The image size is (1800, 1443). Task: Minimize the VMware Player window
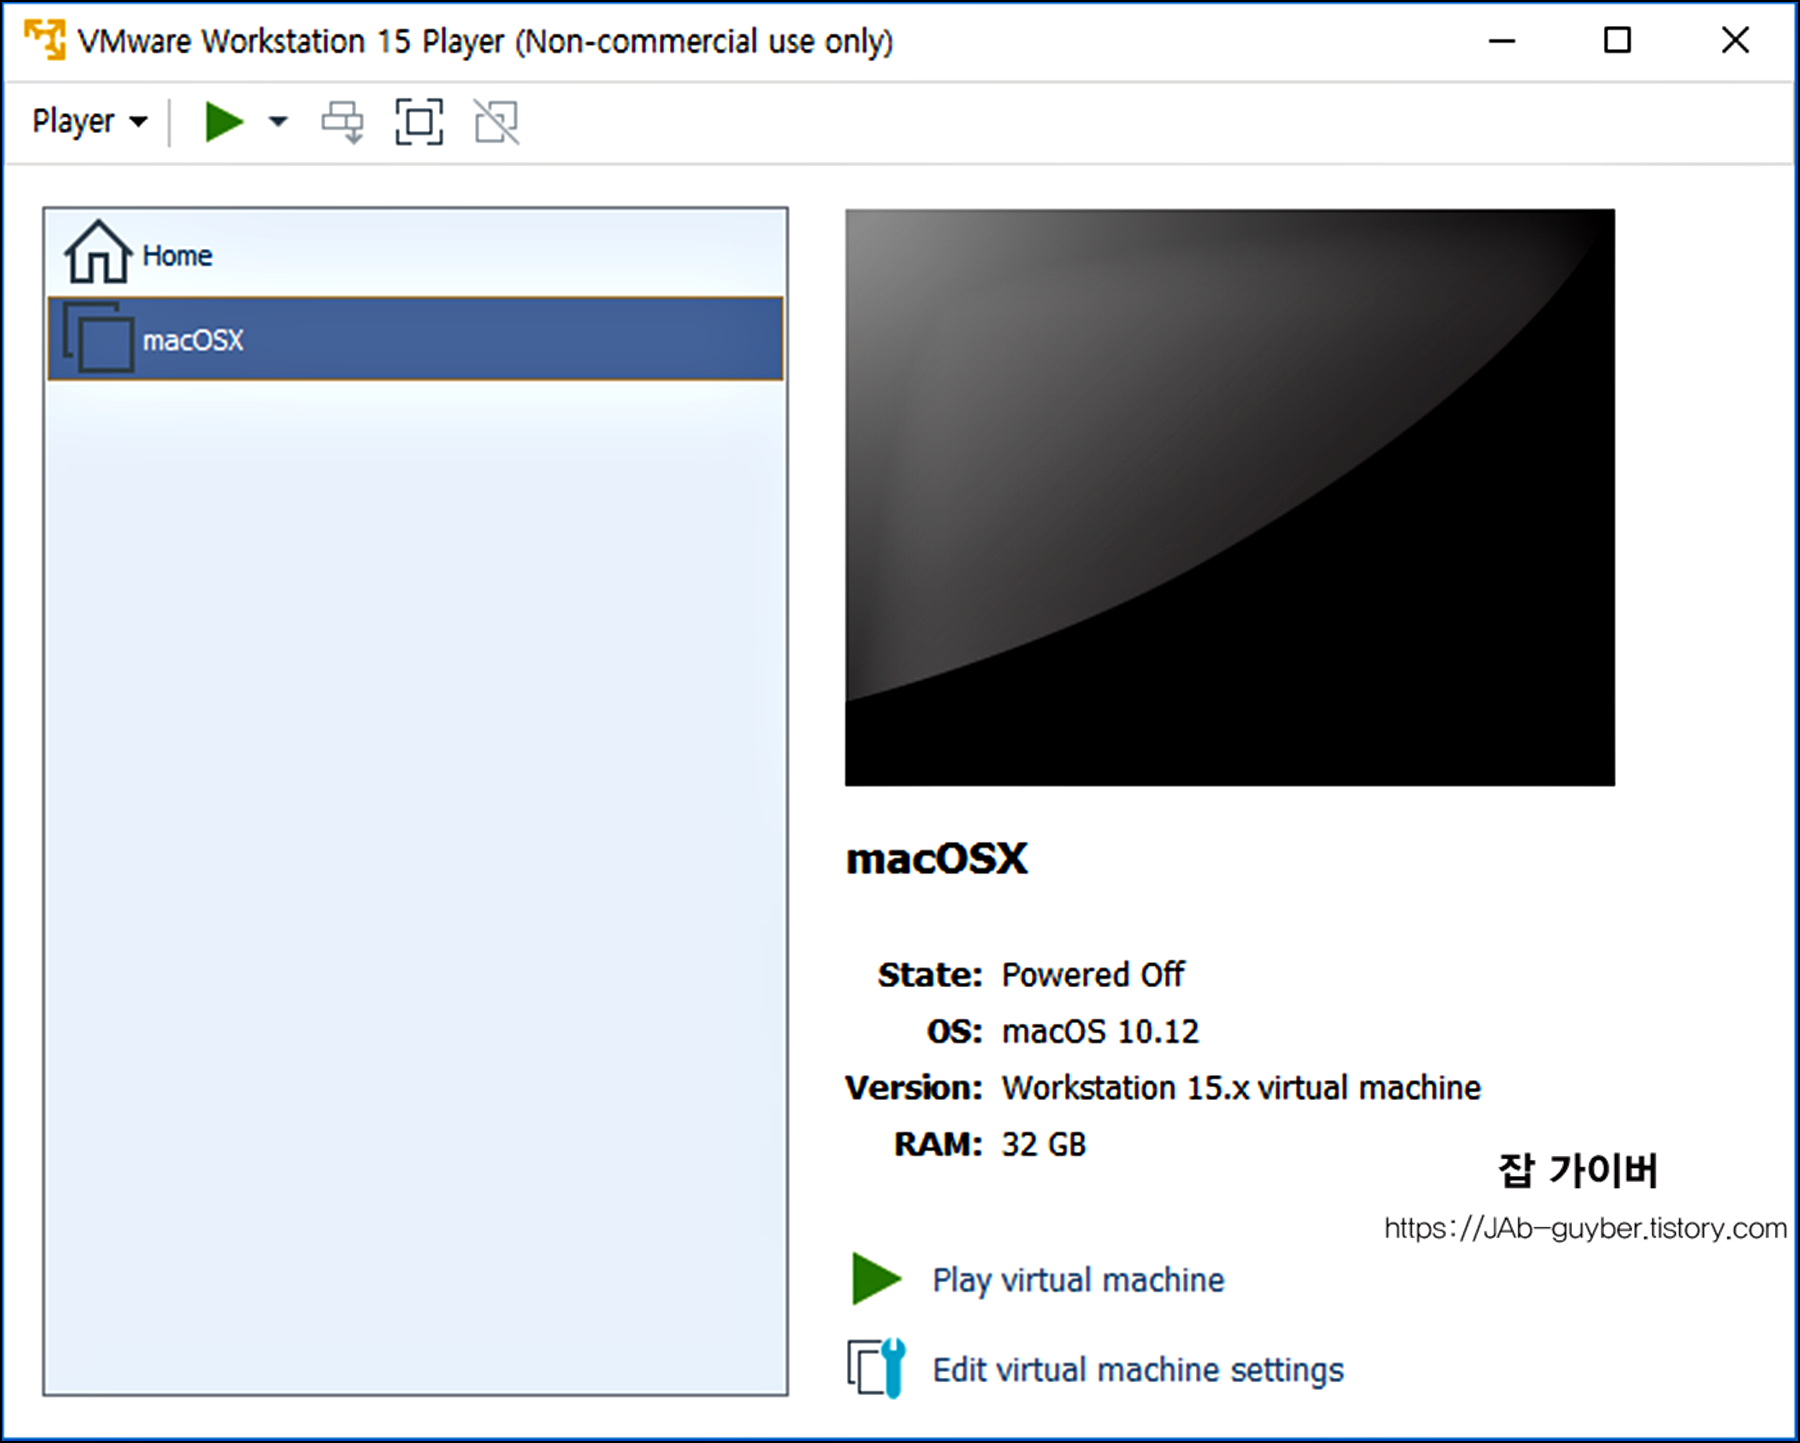(x=1502, y=41)
